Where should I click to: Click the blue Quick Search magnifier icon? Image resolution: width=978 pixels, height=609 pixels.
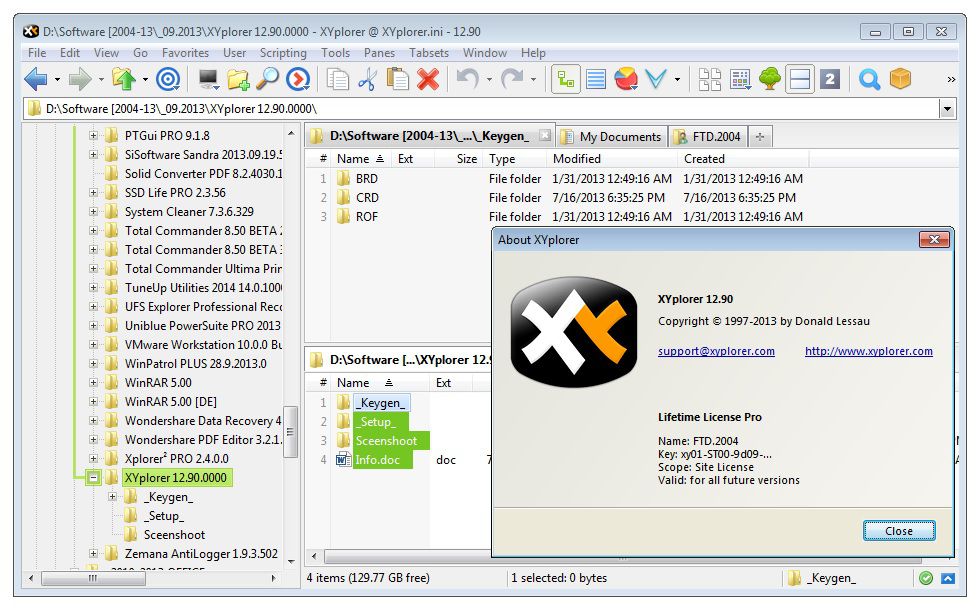click(869, 79)
